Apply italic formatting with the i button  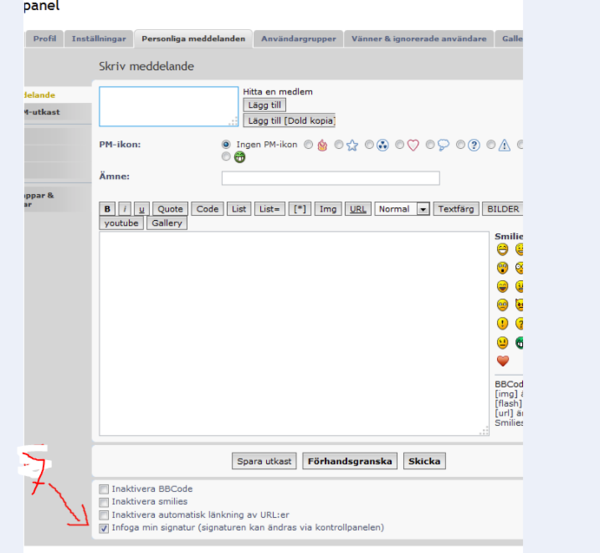pos(125,209)
